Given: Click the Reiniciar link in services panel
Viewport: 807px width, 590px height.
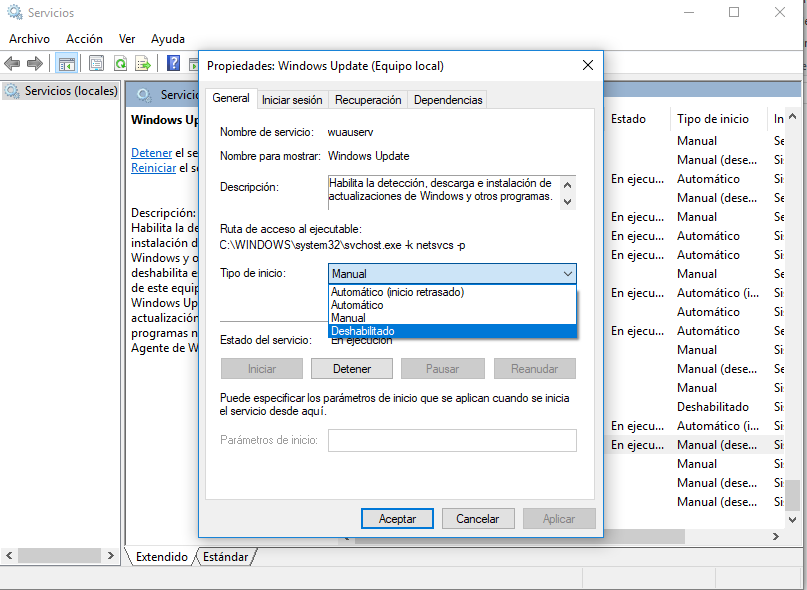Looking at the screenshot, I should (x=153, y=168).
